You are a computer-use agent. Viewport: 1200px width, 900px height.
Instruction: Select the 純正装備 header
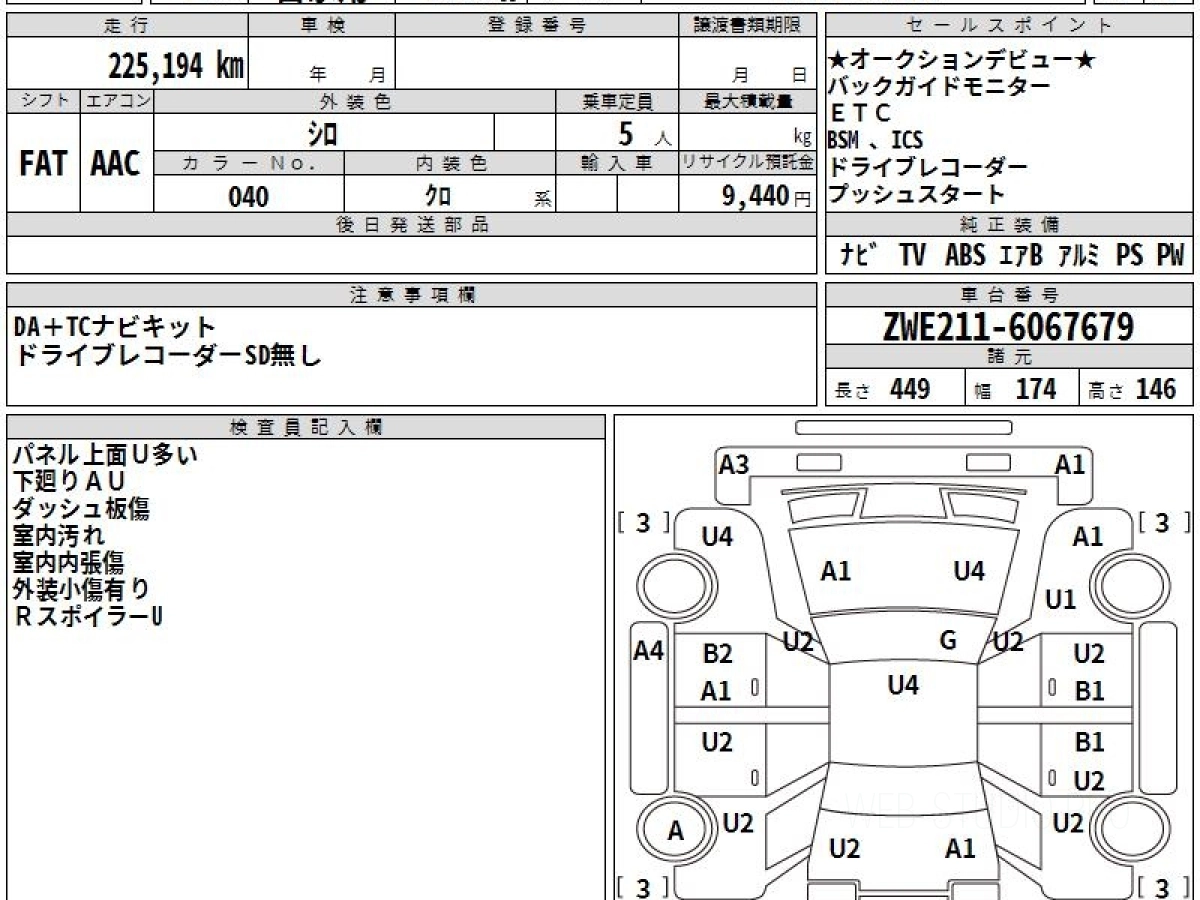tap(1010, 225)
